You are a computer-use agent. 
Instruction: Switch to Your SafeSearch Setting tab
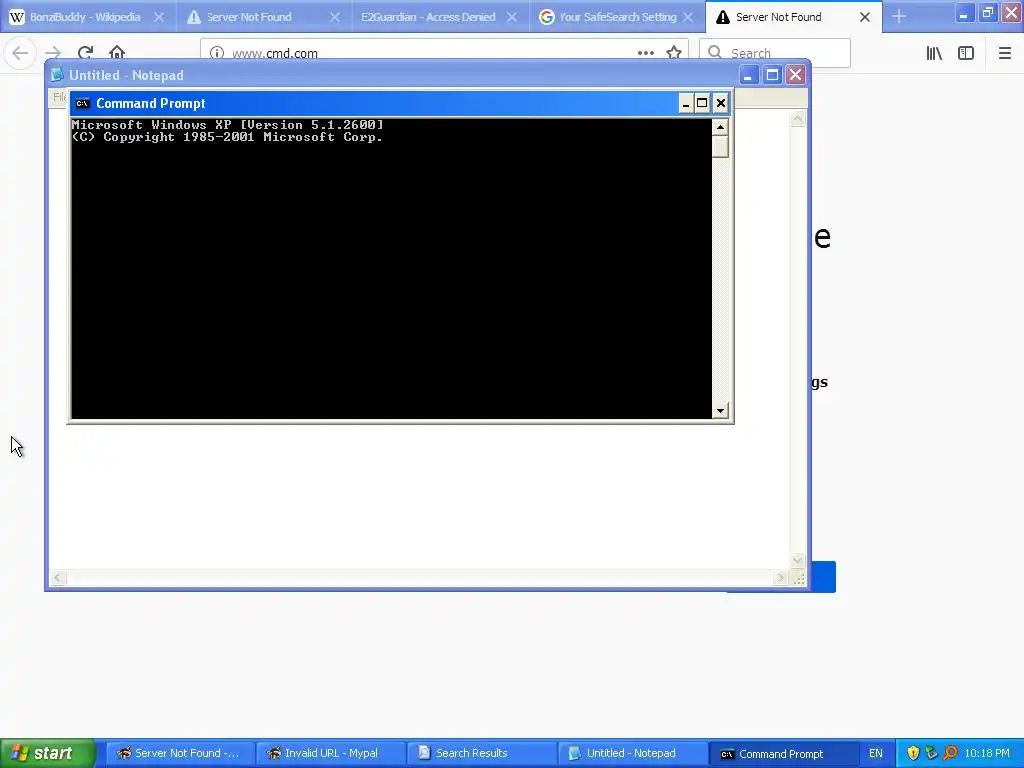(x=616, y=17)
